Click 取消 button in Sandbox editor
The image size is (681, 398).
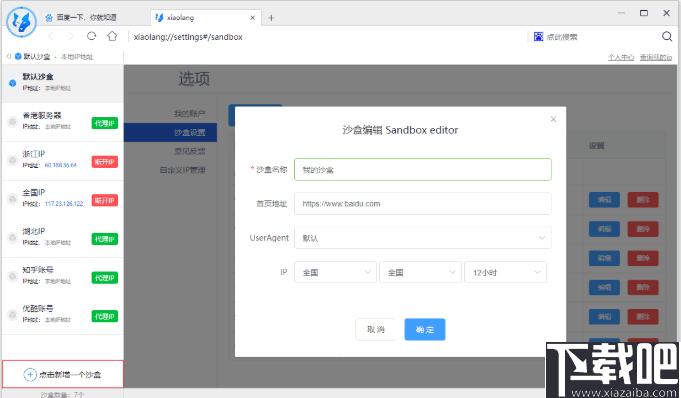[376, 329]
